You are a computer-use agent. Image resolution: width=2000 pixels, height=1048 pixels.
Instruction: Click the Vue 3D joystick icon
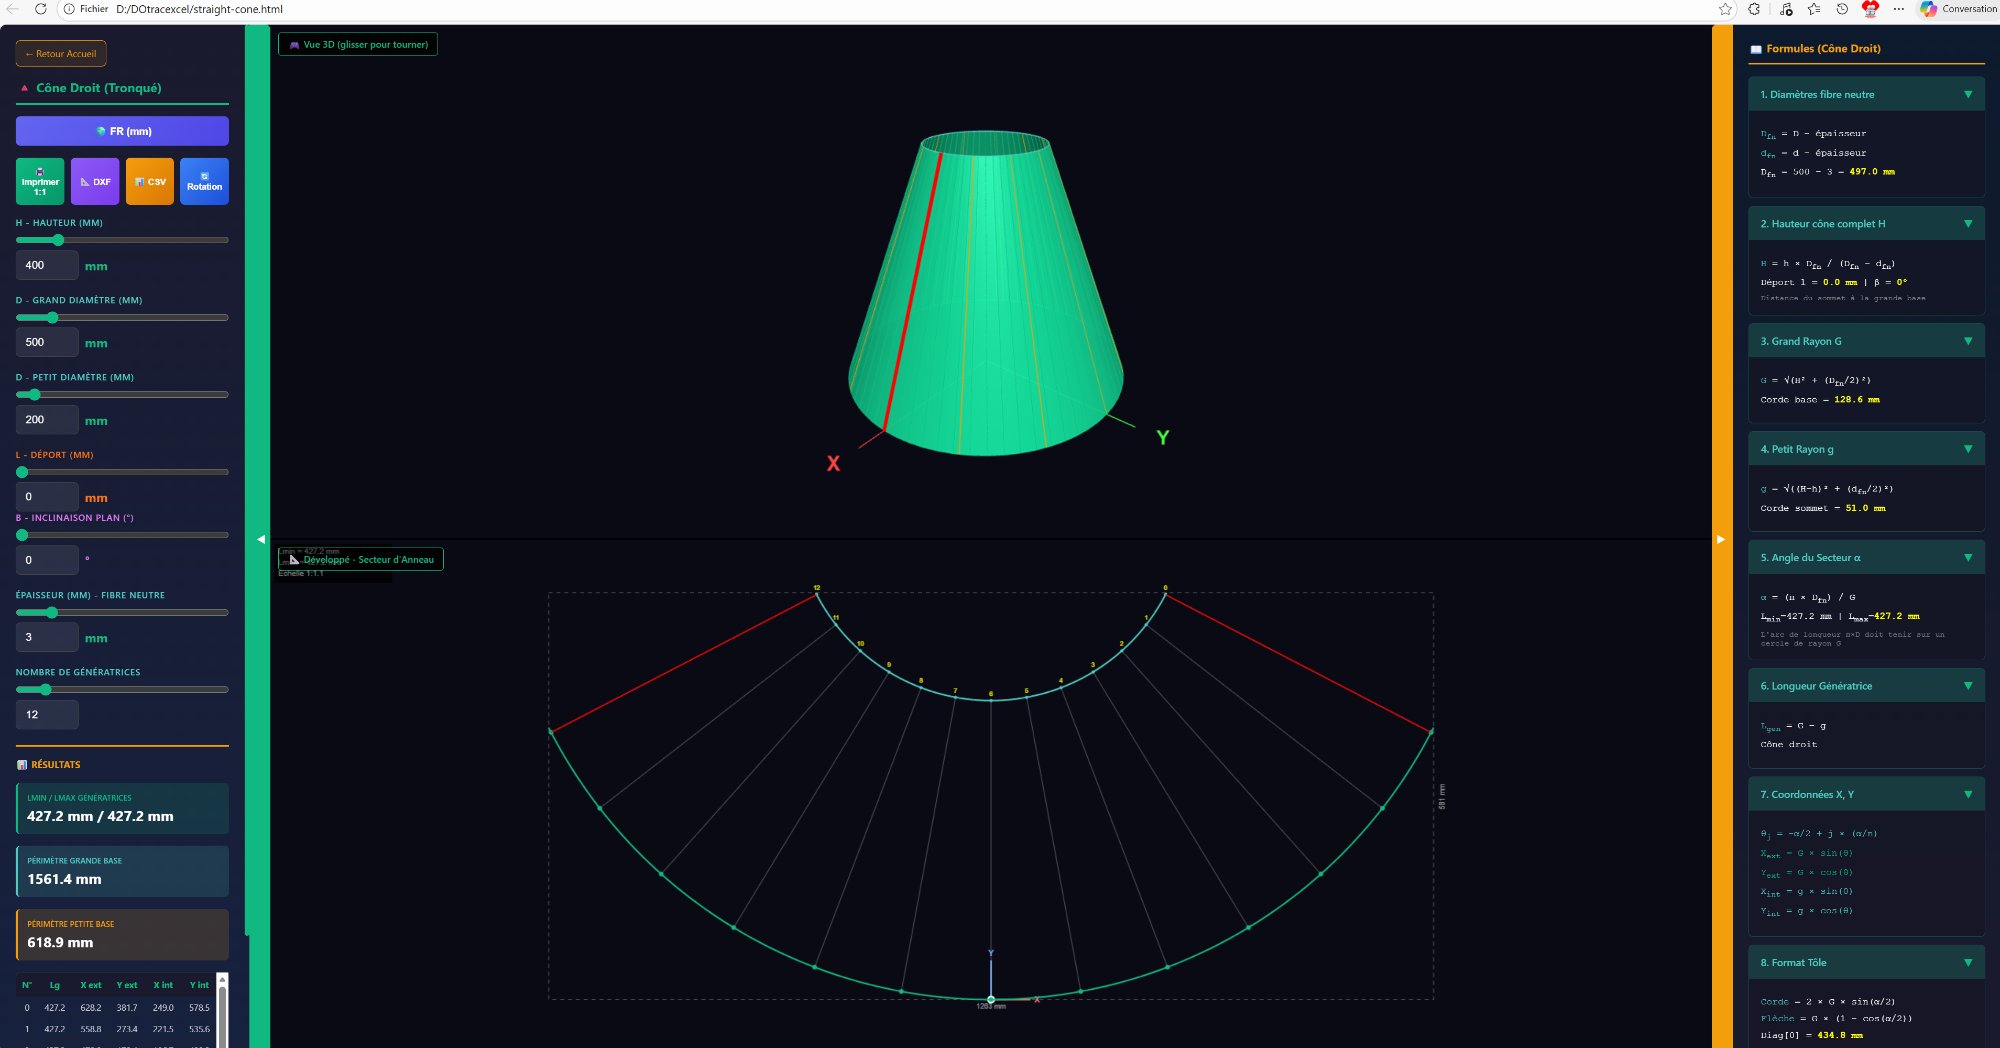pyautogui.click(x=294, y=44)
